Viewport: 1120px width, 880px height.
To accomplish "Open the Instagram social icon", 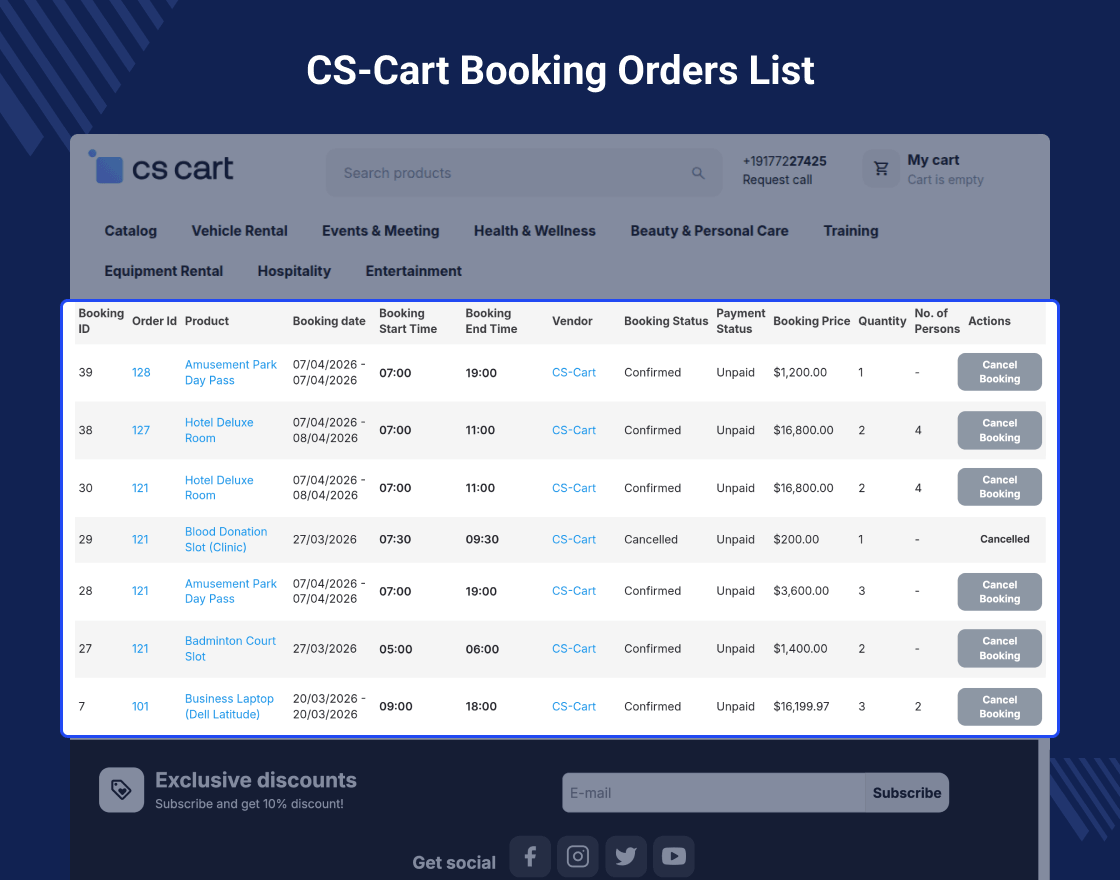I will 578,856.
